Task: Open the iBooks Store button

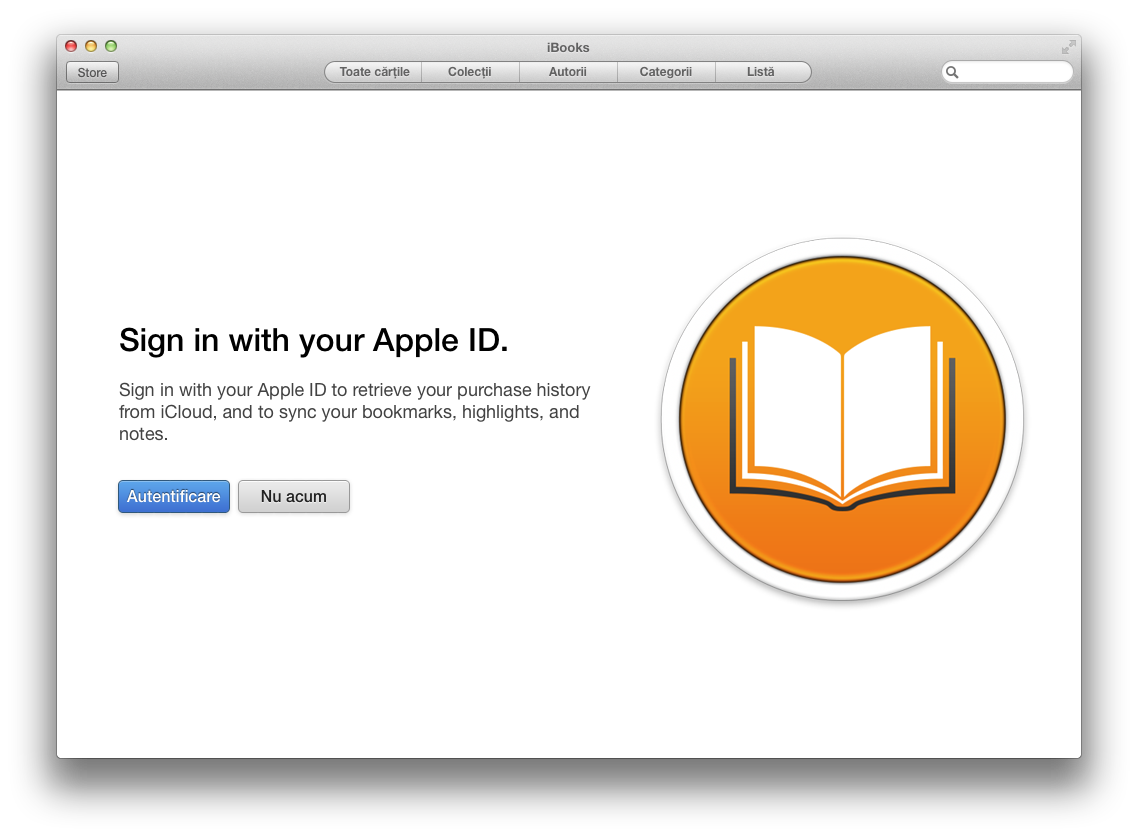Action: click(x=92, y=73)
